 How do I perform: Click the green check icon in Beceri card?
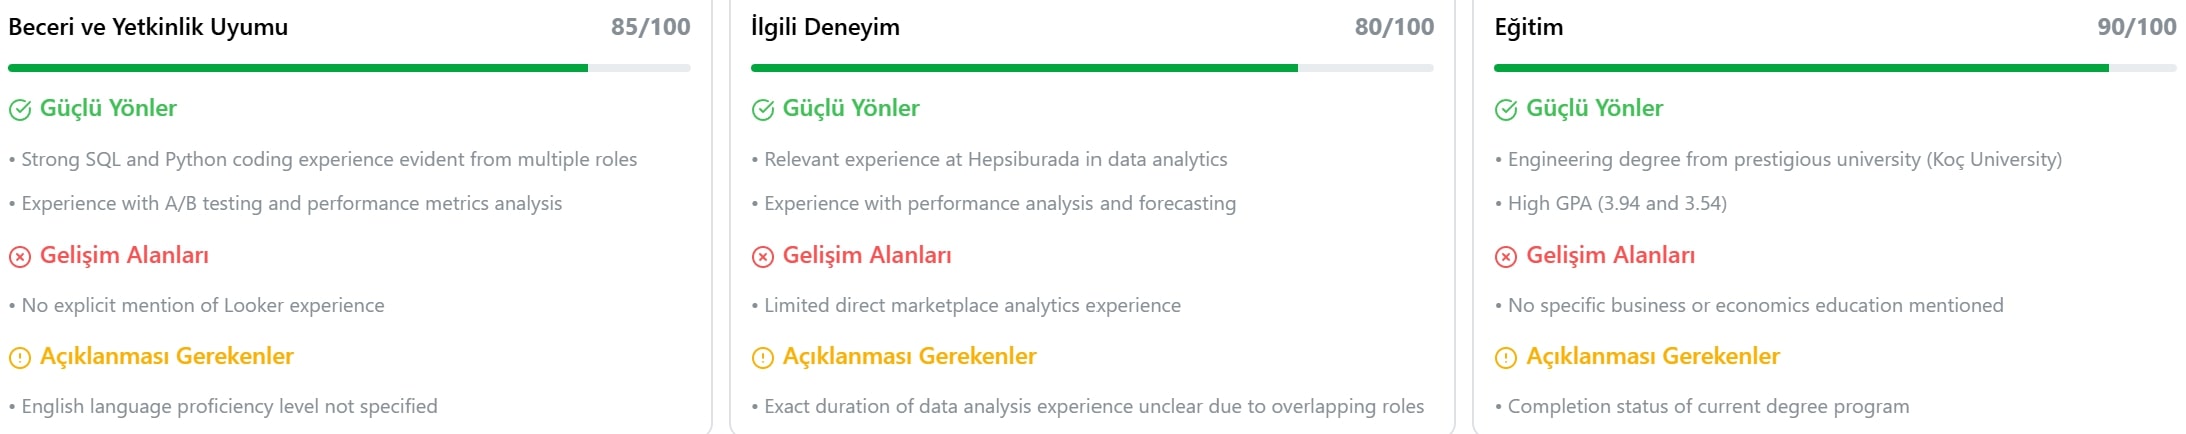coord(20,110)
